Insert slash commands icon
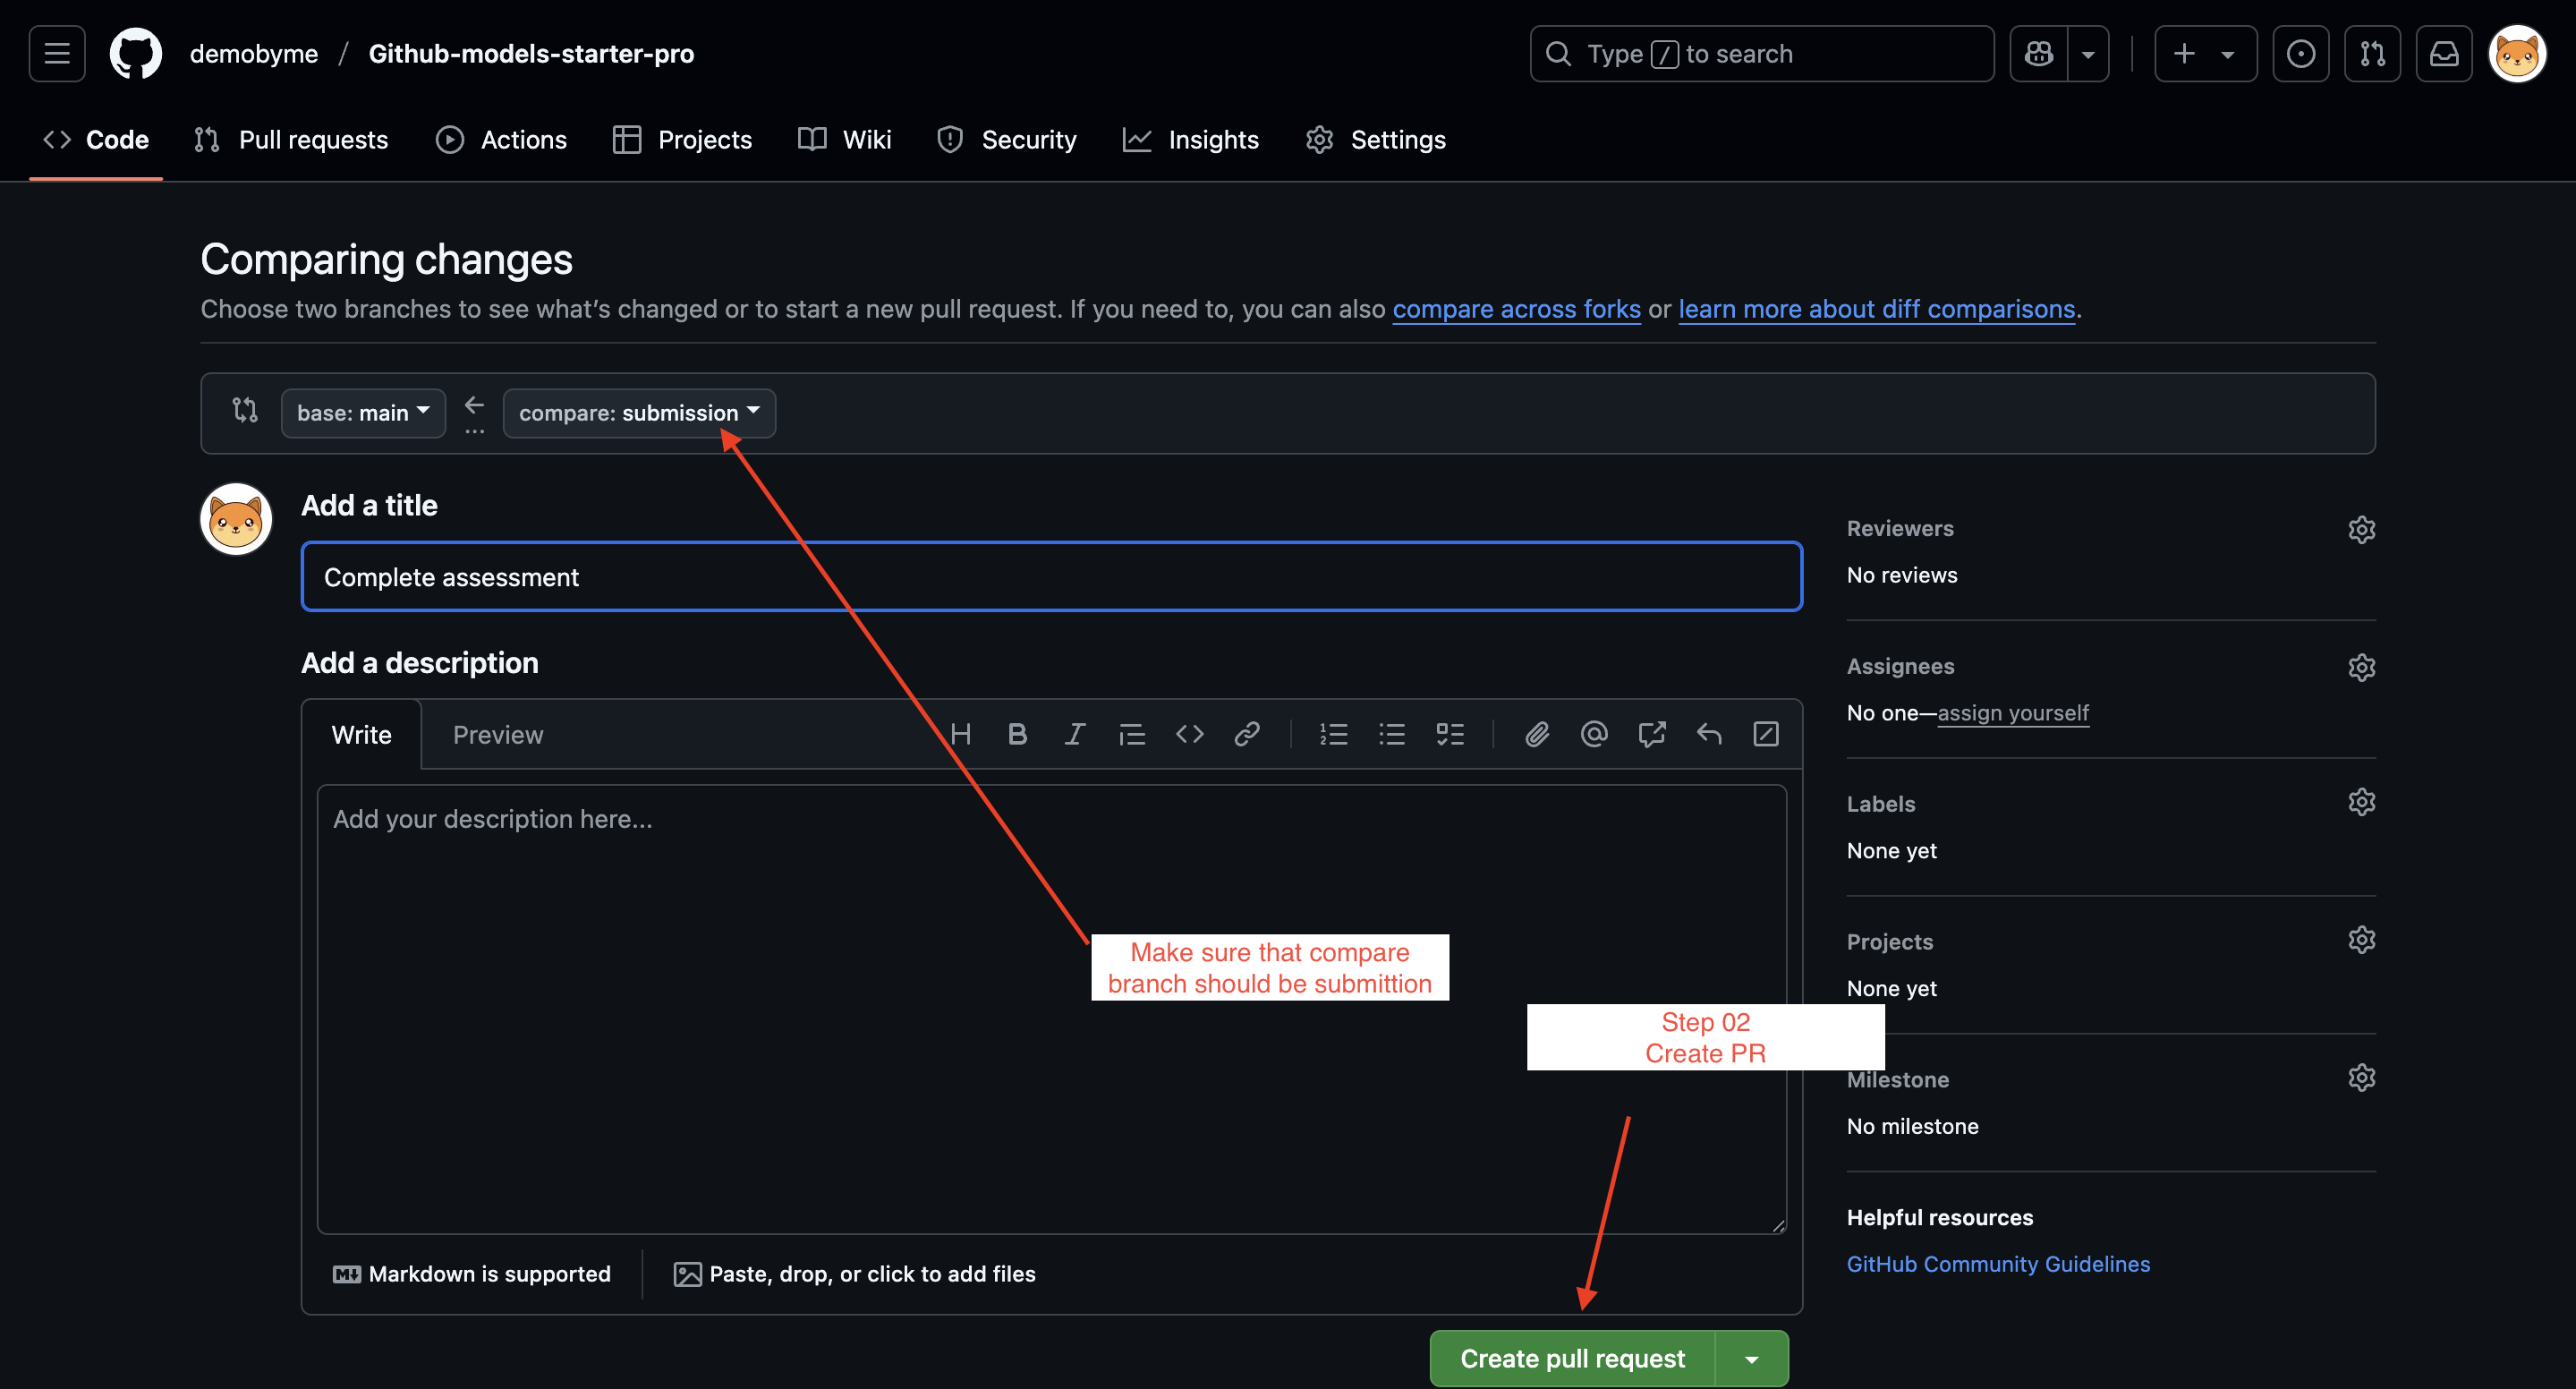 [1765, 734]
